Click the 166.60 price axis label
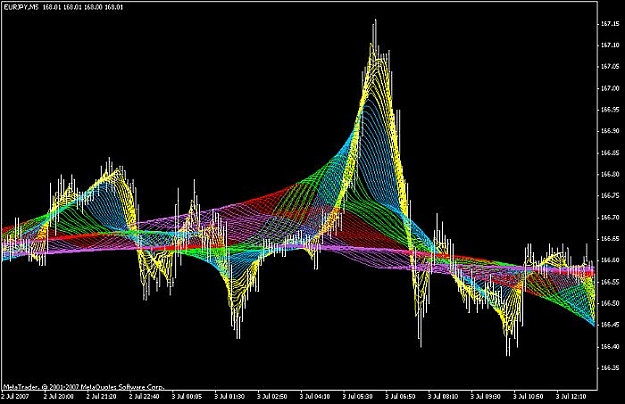 (610, 260)
